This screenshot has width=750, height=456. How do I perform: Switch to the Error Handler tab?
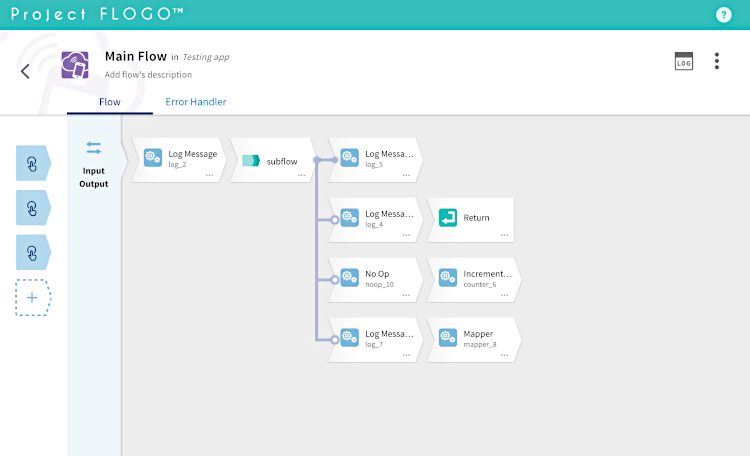click(x=196, y=102)
